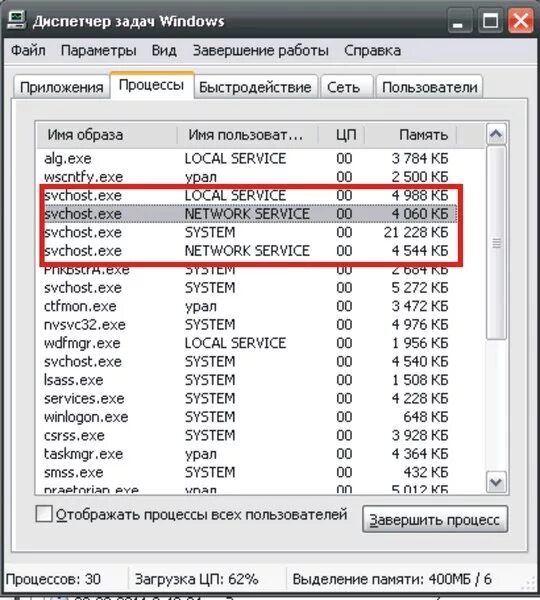
Task: Select the nvsvc32.exe process row
Action: (247, 324)
